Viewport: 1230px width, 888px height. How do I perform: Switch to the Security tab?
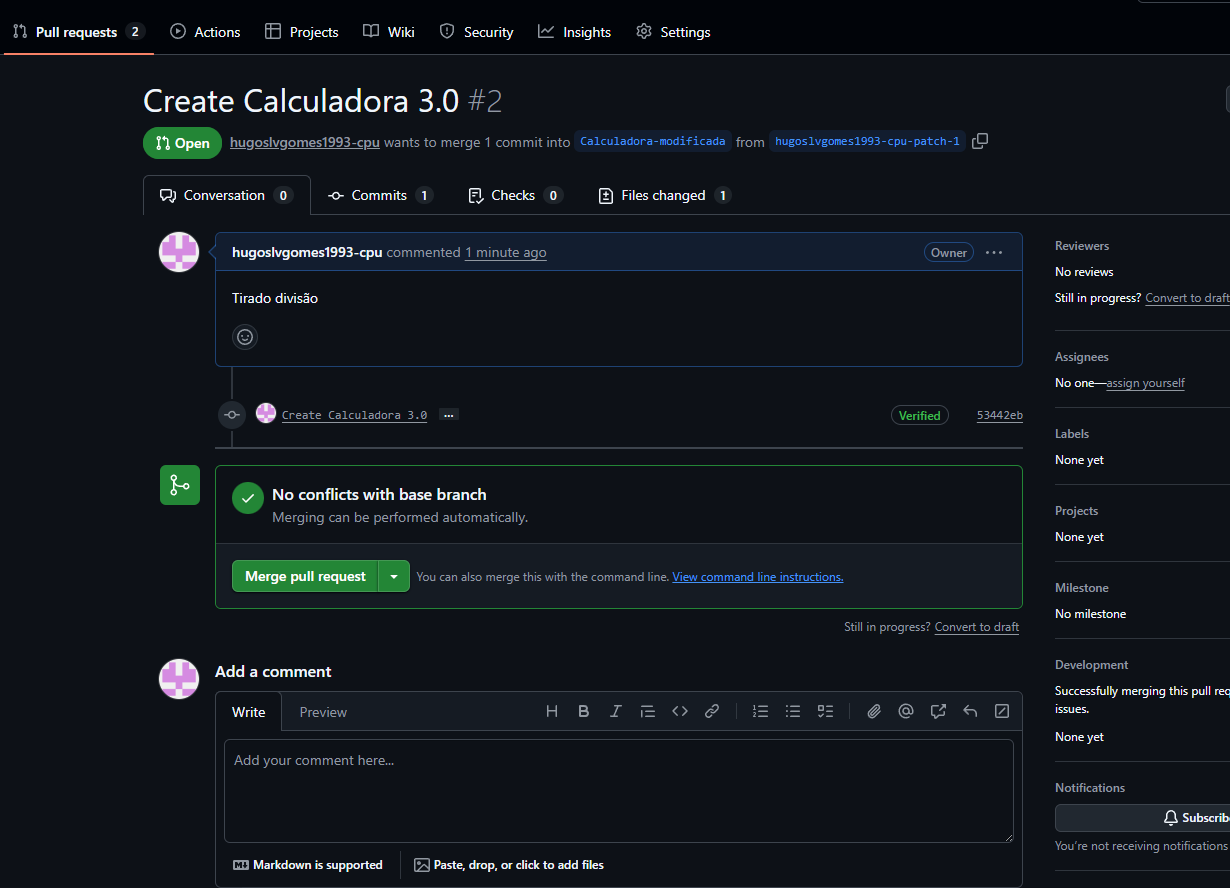tap(477, 32)
